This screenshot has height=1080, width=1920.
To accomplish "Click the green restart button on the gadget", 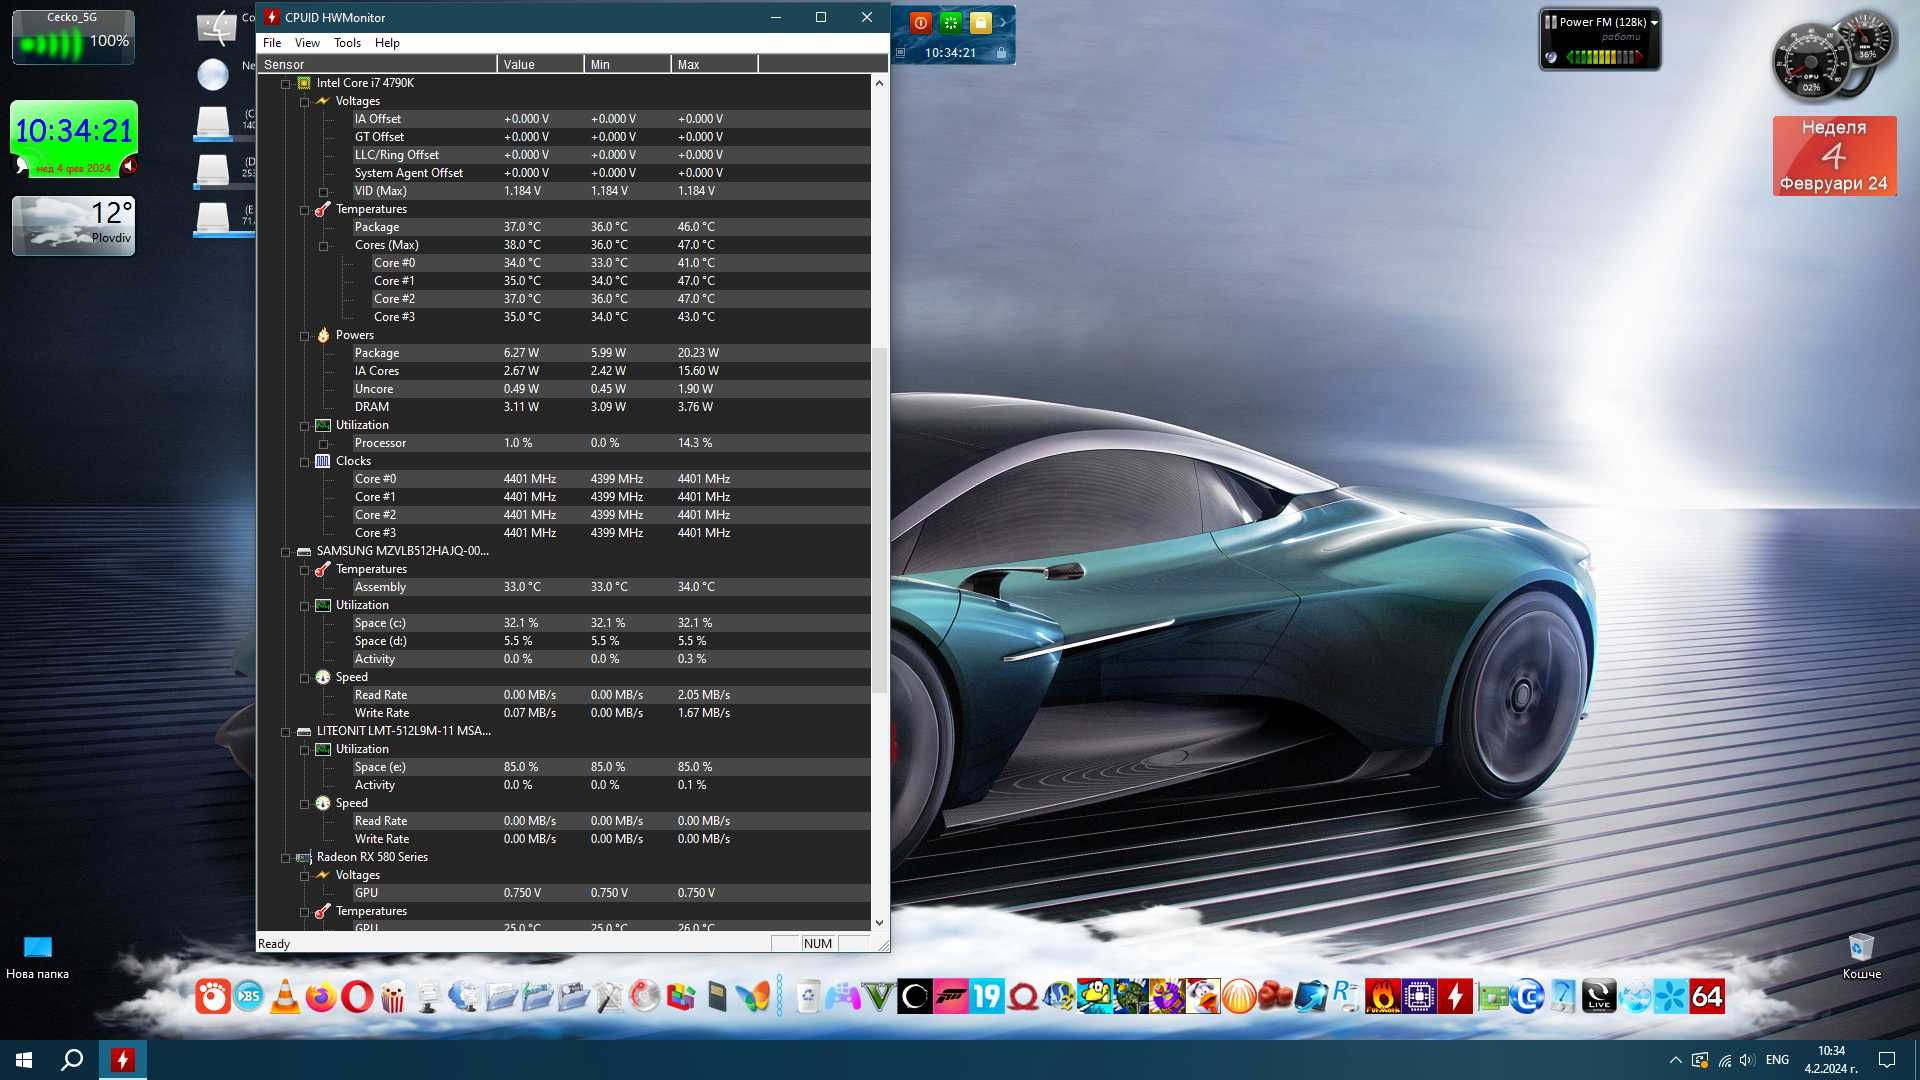I will 951,22.
